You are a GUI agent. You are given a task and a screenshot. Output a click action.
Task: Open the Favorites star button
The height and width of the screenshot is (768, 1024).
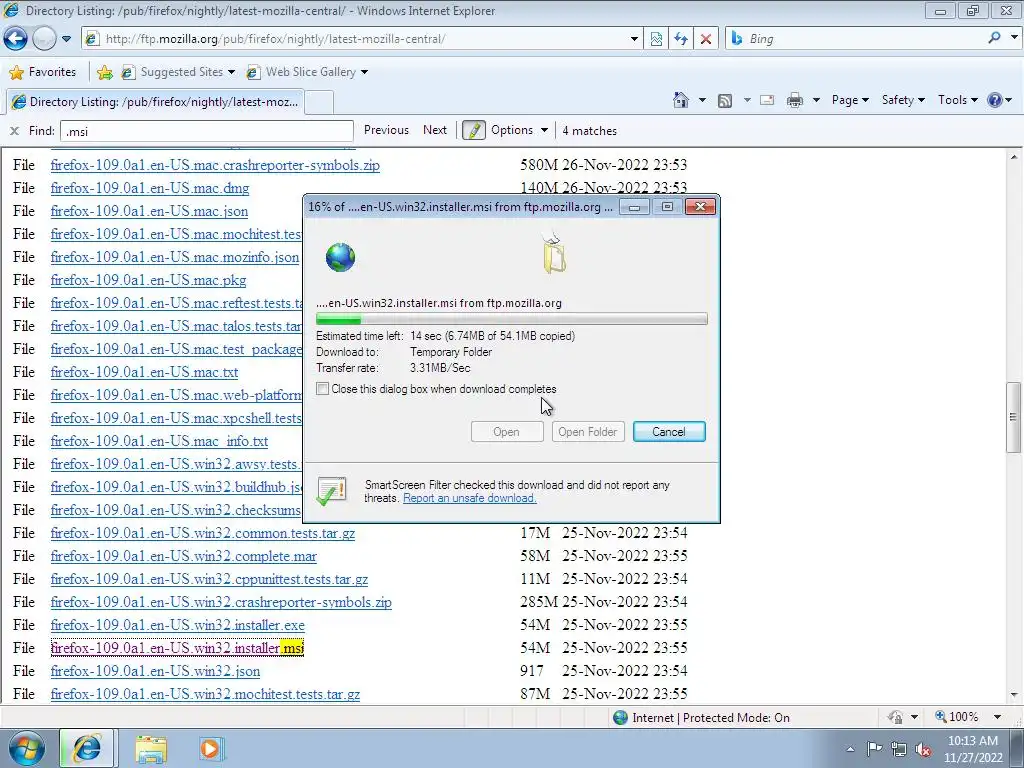point(43,72)
